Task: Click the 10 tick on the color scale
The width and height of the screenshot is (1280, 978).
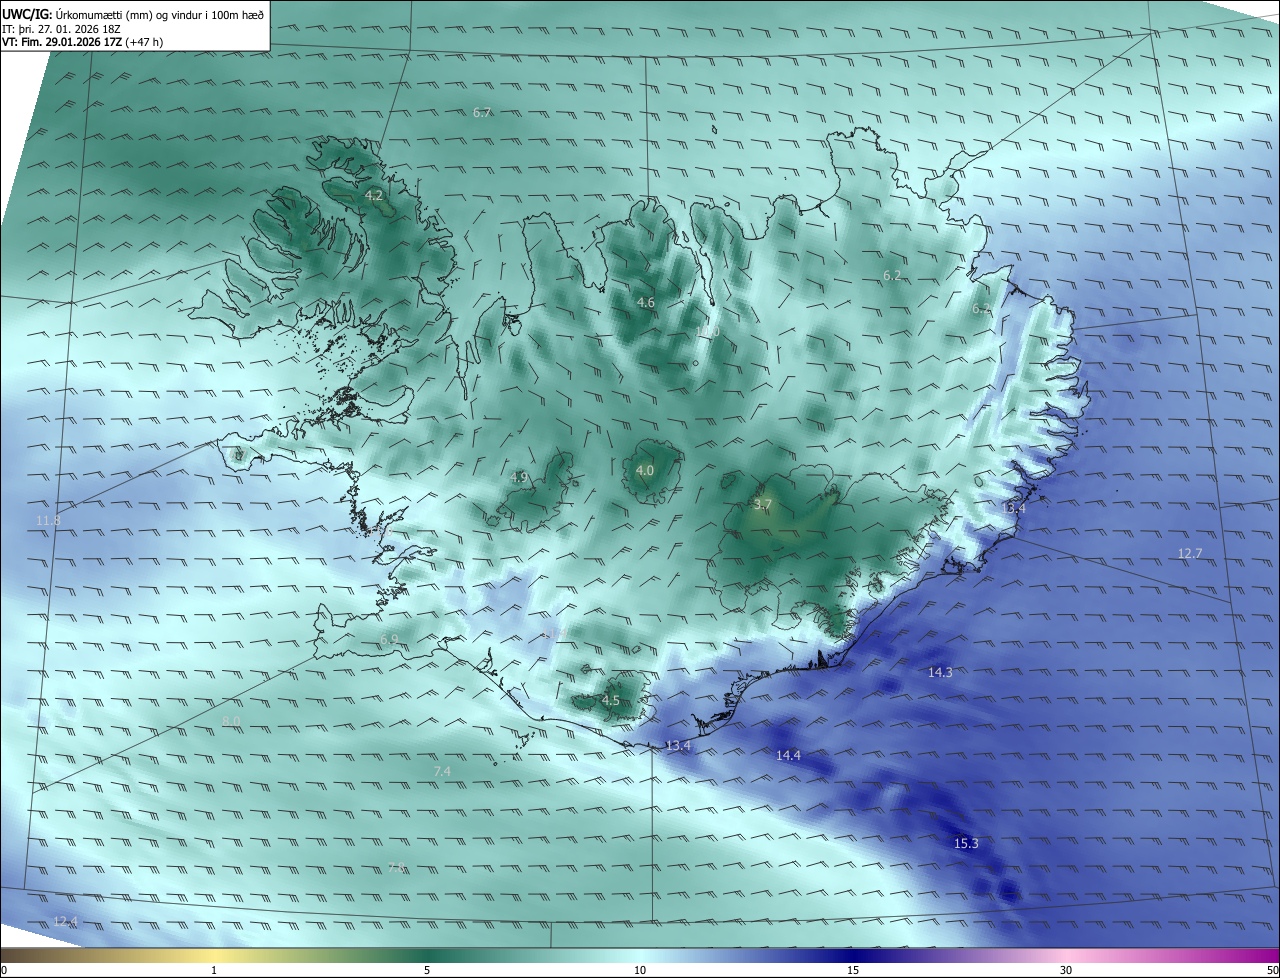Action: pos(640,970)
